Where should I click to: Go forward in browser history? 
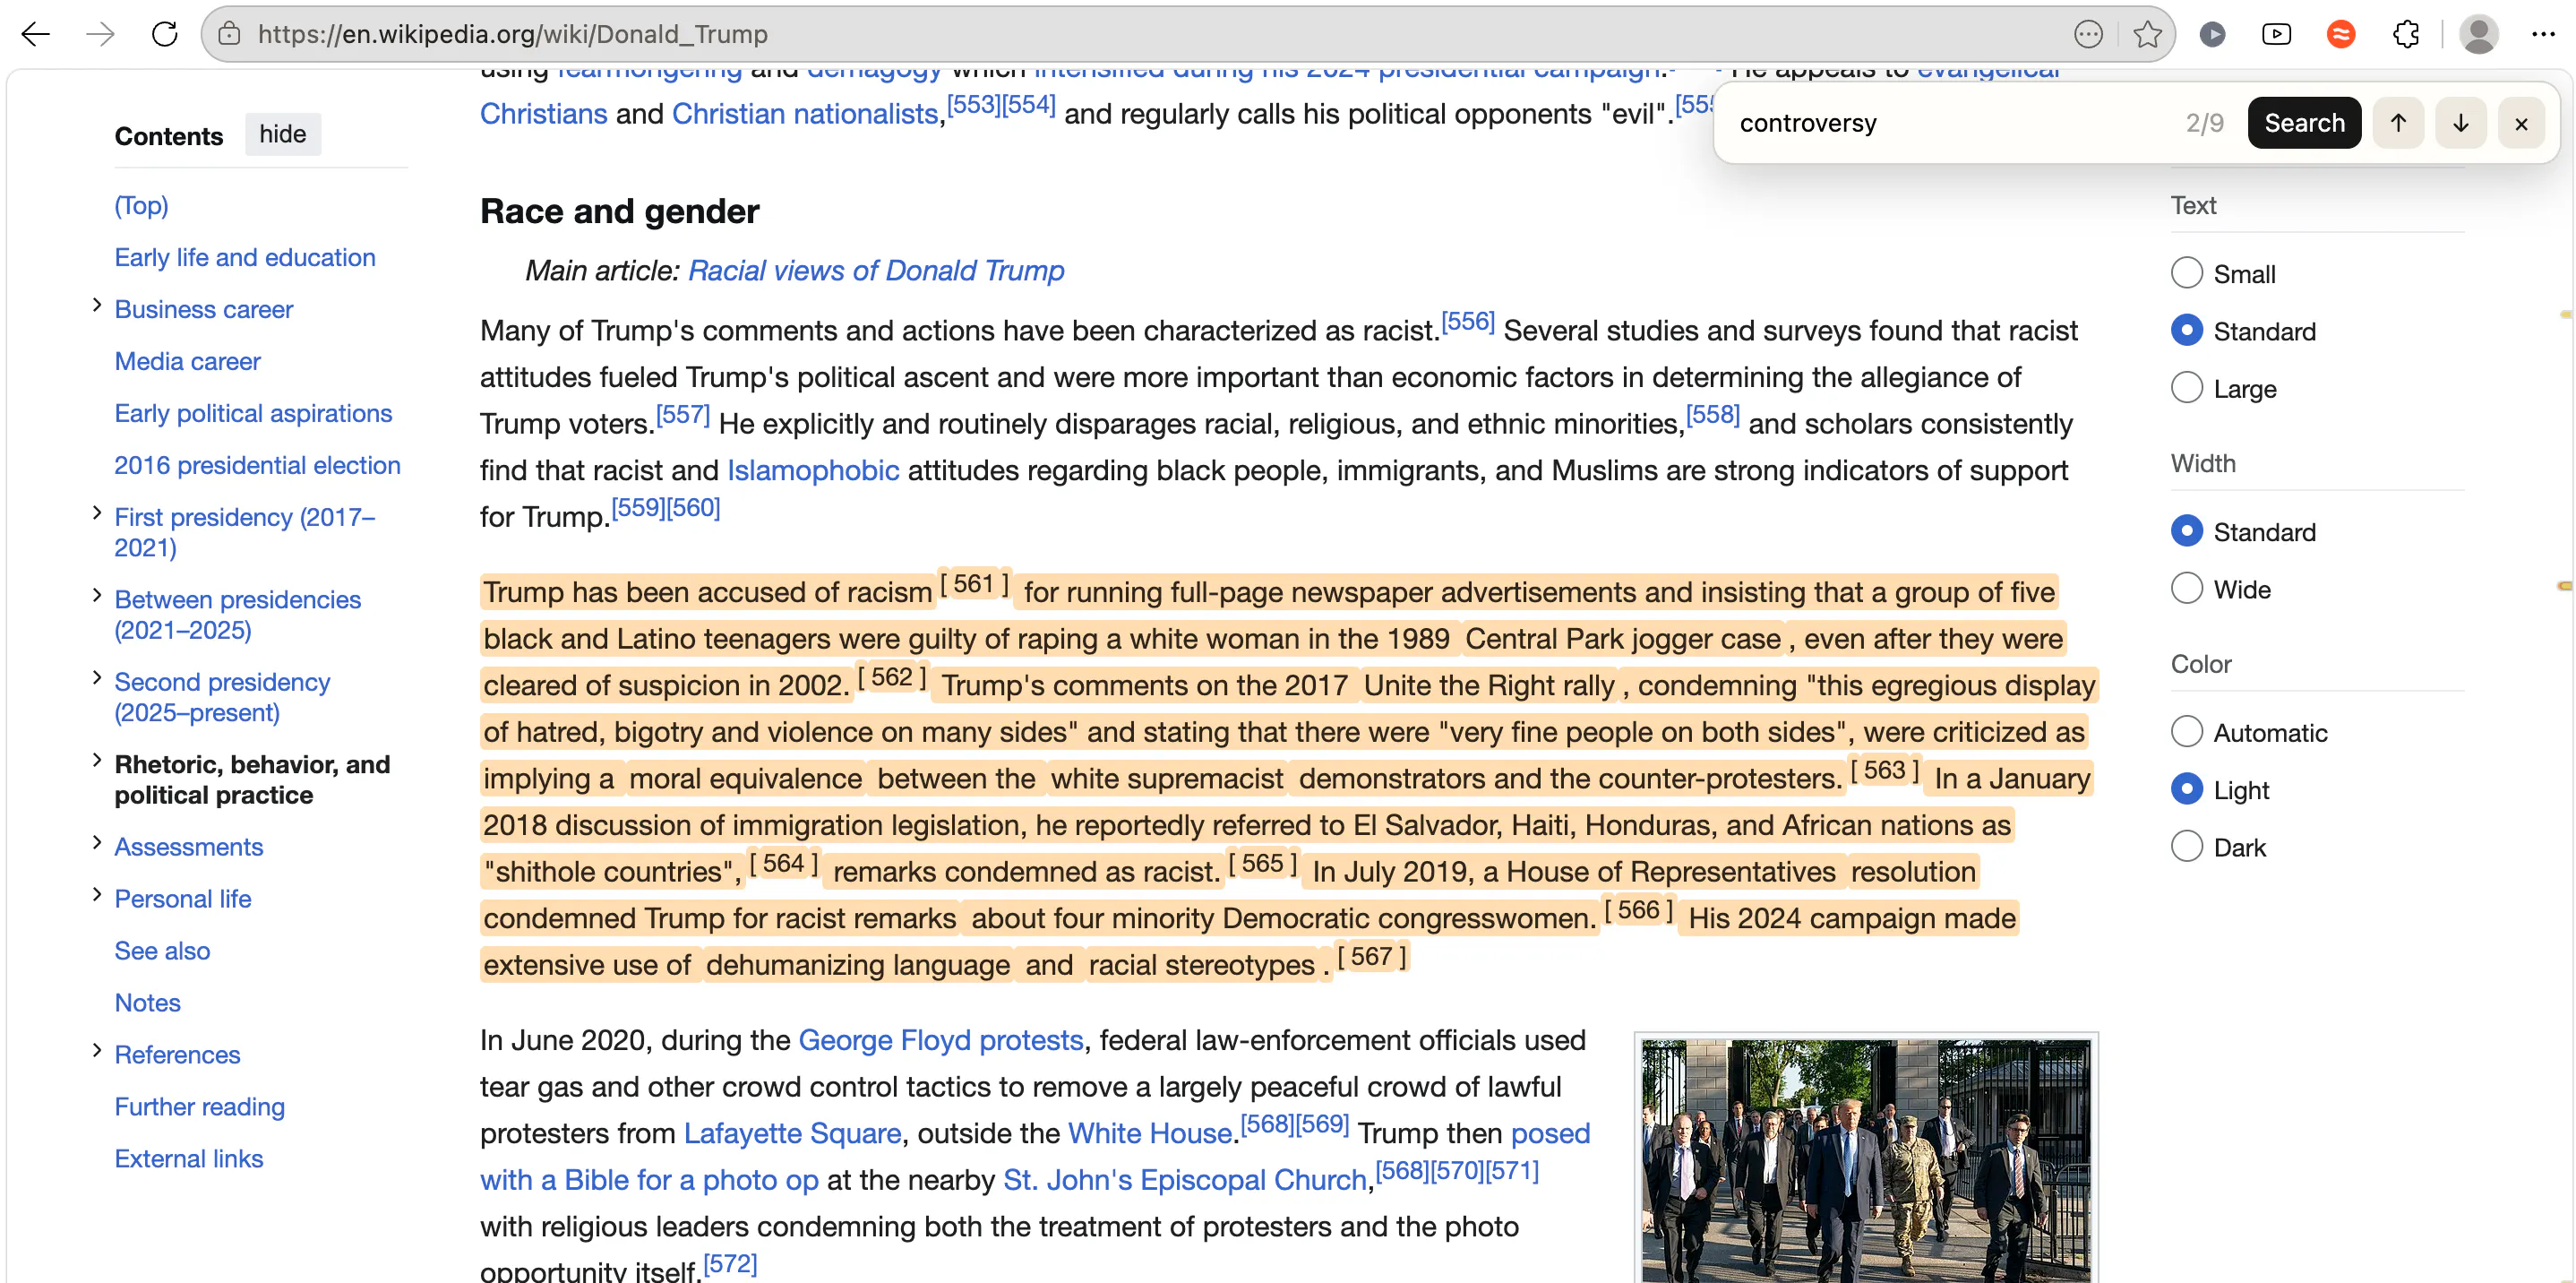[x=100, y=34]
